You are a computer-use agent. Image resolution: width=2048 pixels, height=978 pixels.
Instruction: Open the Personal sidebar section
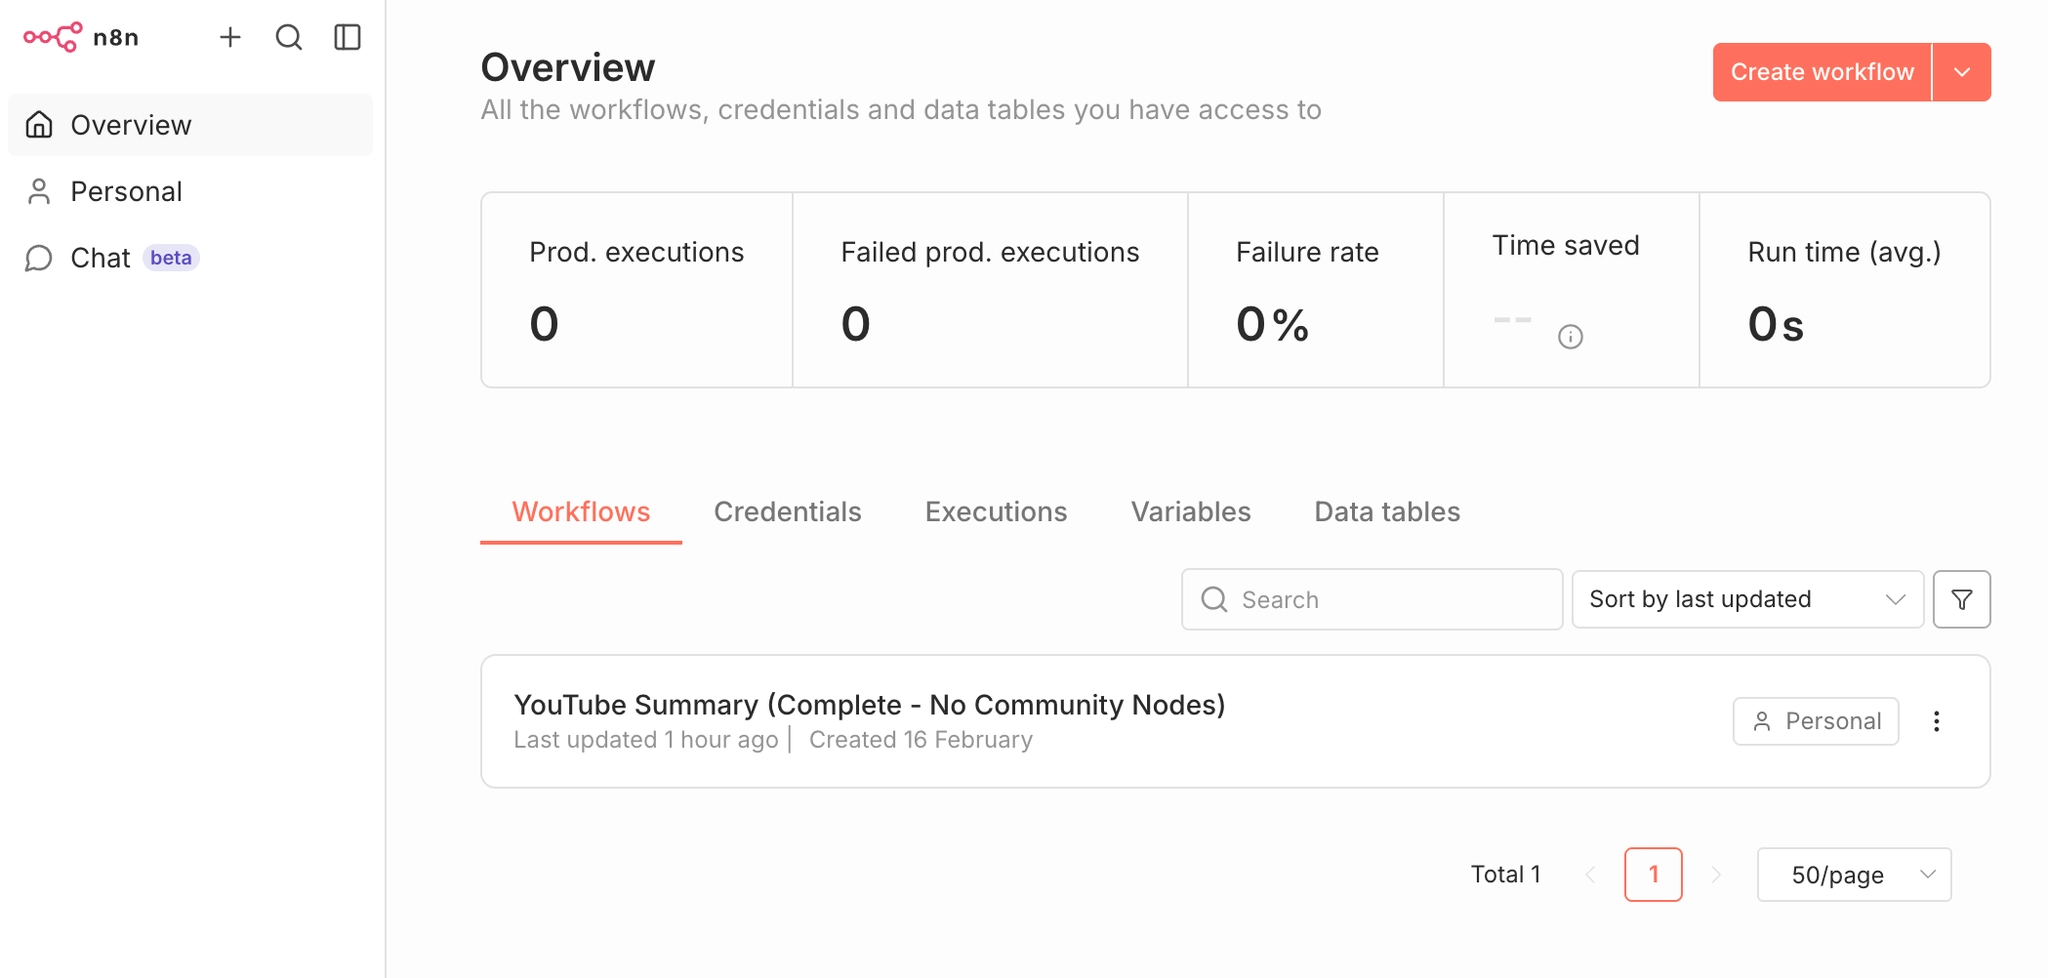(126, 192)
